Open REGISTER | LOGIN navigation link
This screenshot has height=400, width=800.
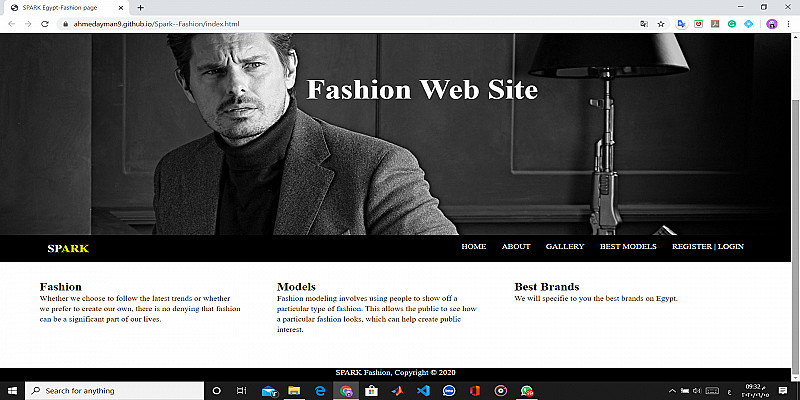click(x=708, y=246)
